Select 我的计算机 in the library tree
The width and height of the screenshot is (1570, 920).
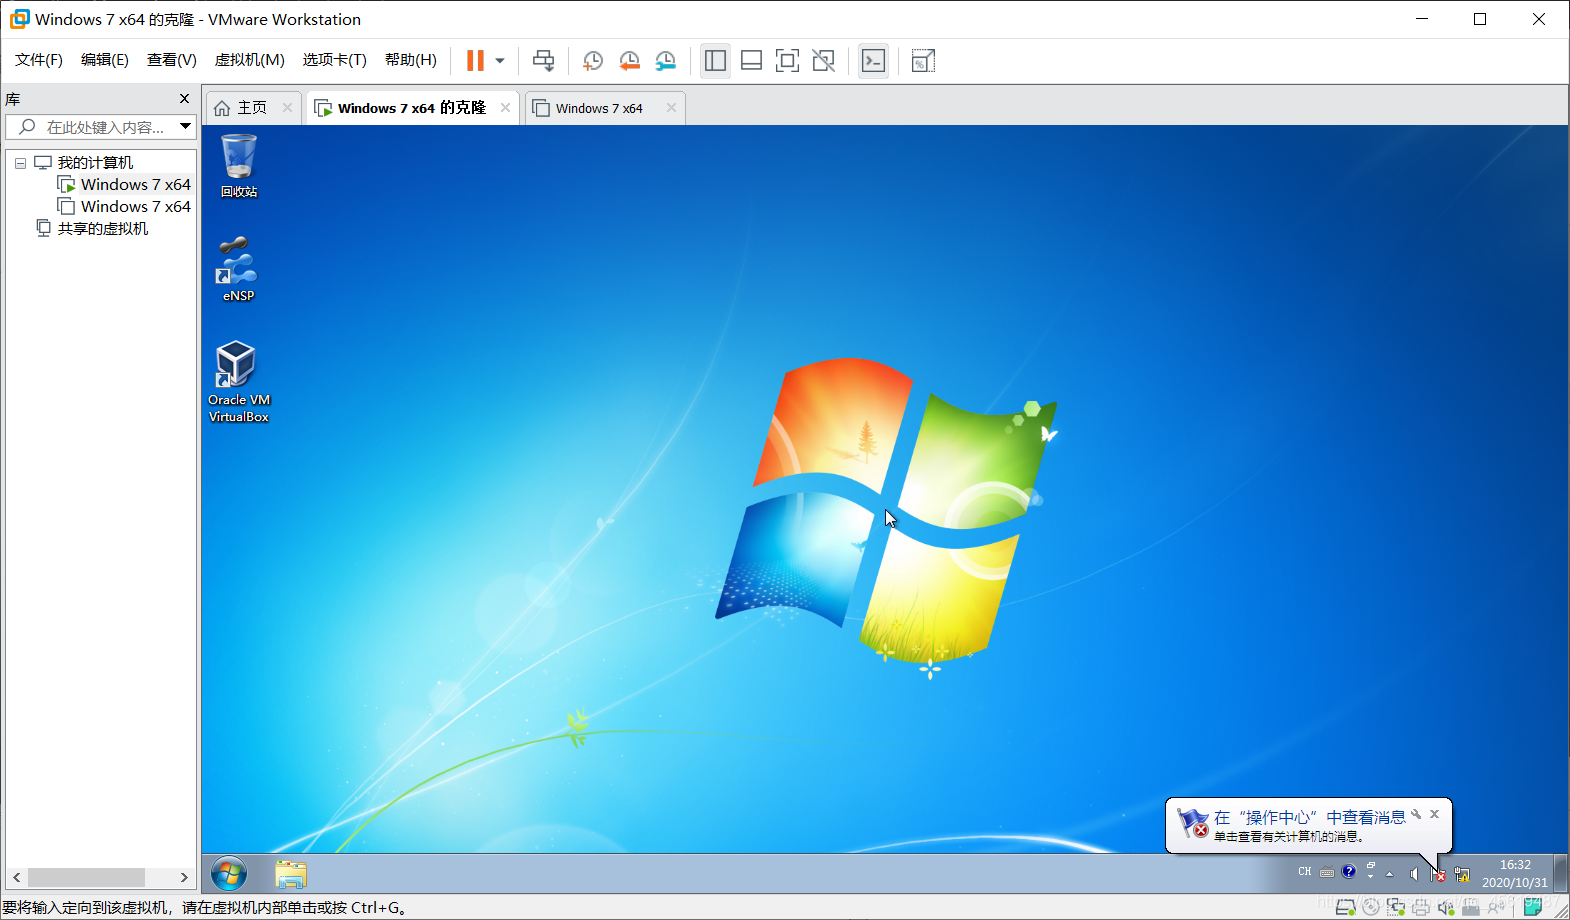click(x=95, y=163)
